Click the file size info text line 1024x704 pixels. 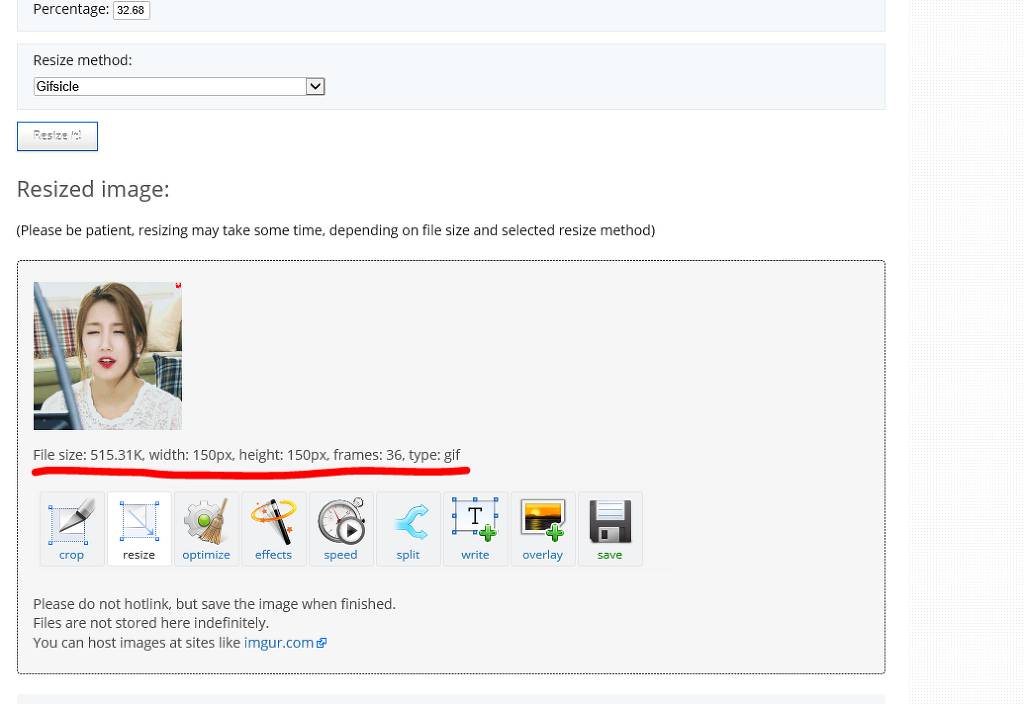[x=246, y=455]
